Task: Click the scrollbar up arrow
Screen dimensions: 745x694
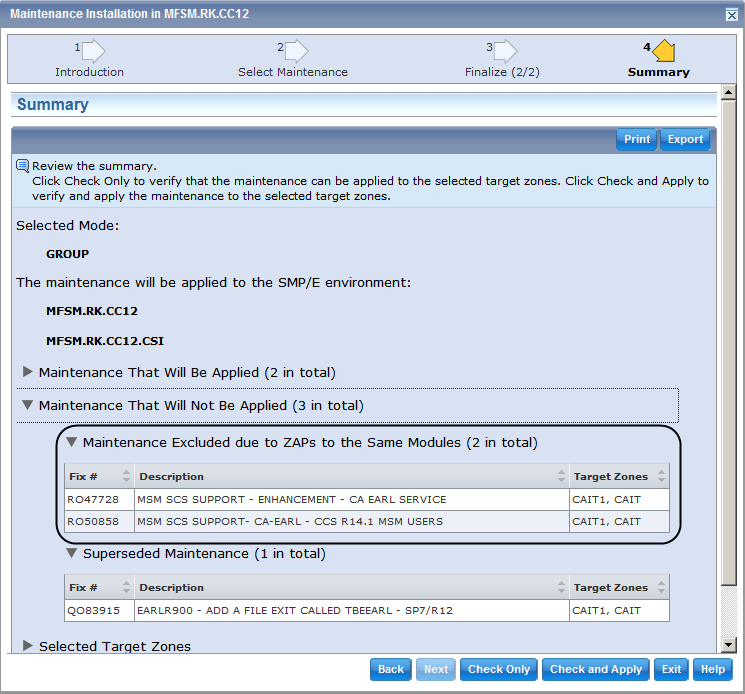Action: pos(728,92)
